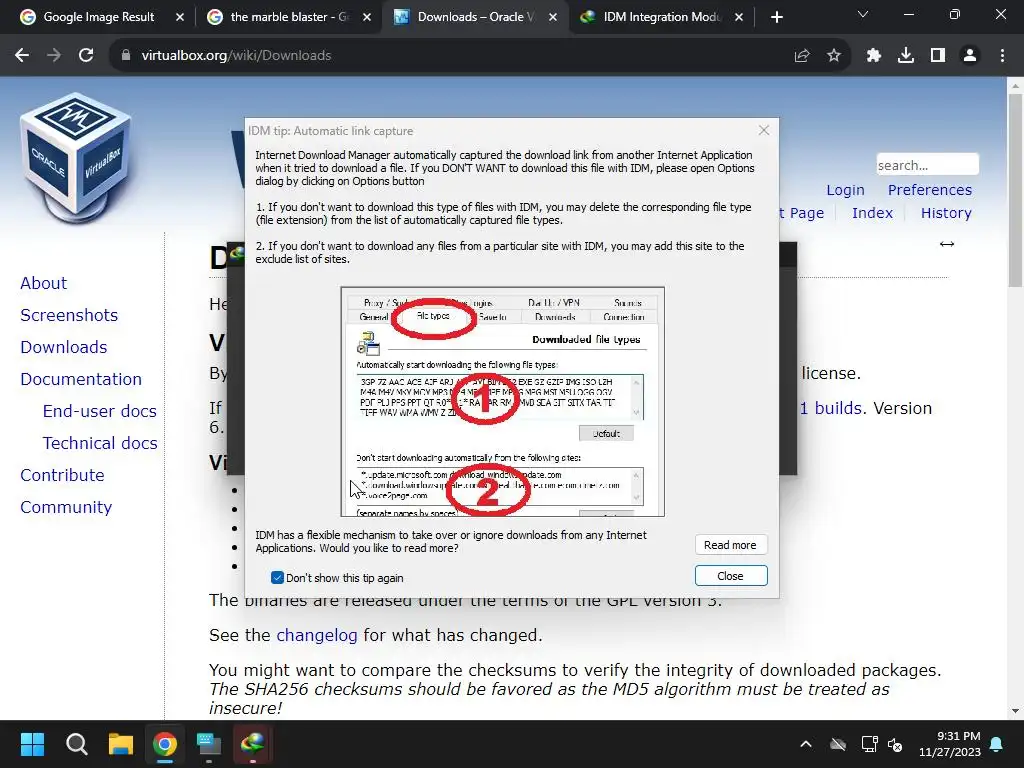Bookmark page with star icon
1024x768 pixels.
coord(834,56)
